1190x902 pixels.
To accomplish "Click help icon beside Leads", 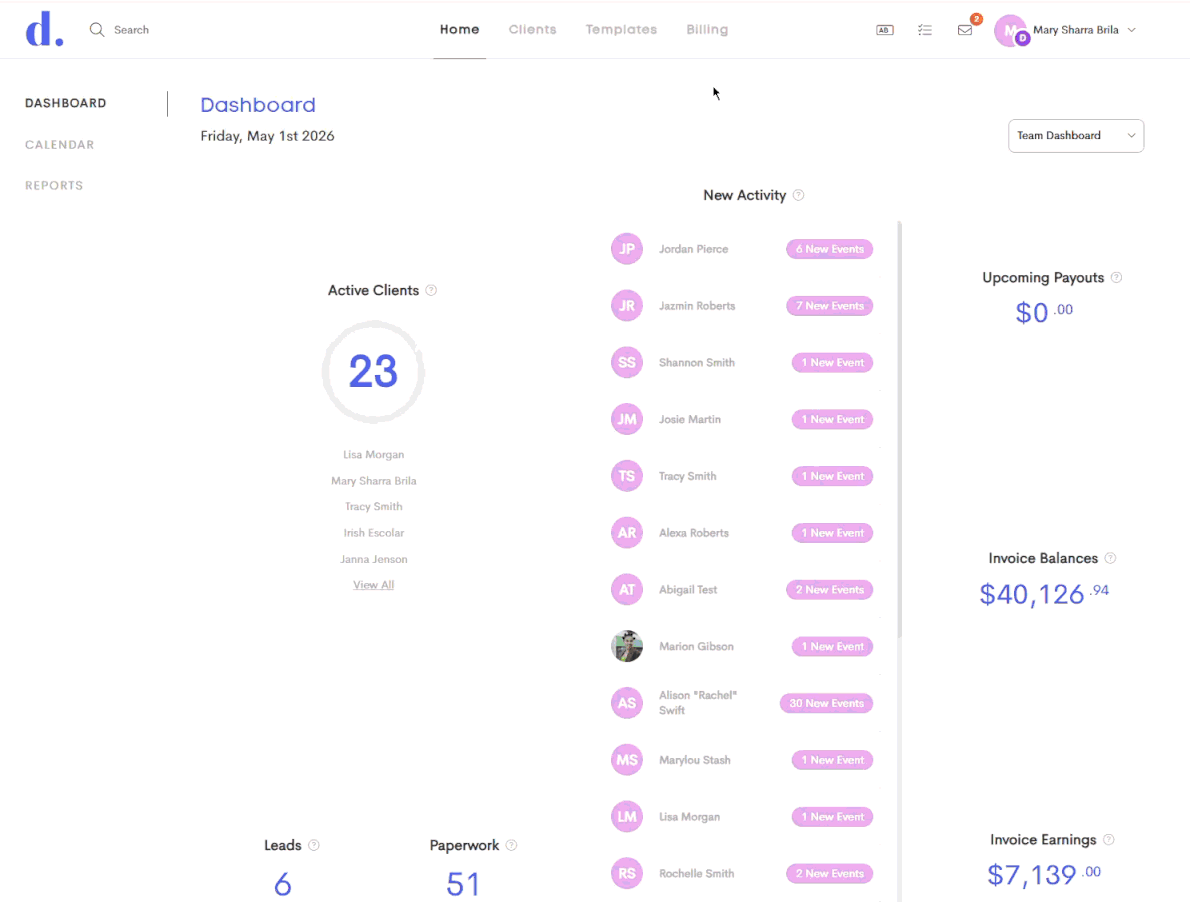I will click(313, 845).
